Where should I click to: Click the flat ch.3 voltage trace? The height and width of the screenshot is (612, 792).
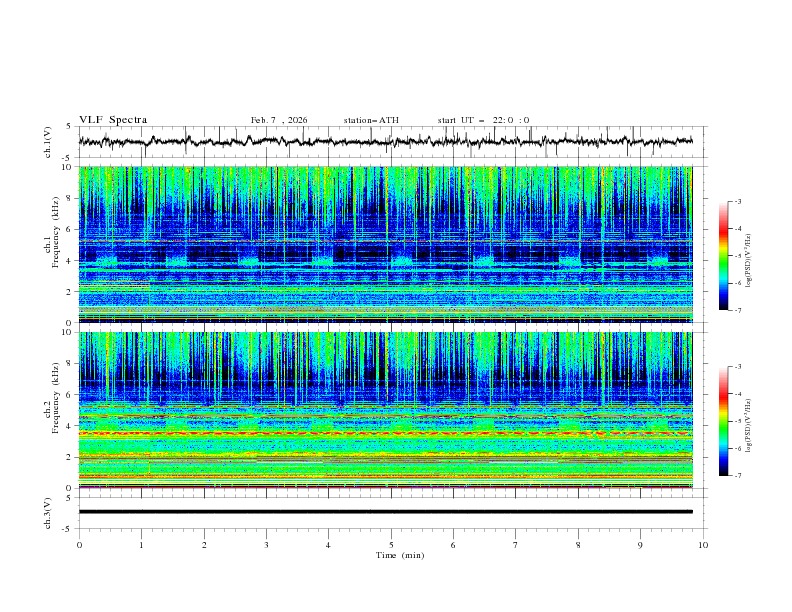pos(385,512)
